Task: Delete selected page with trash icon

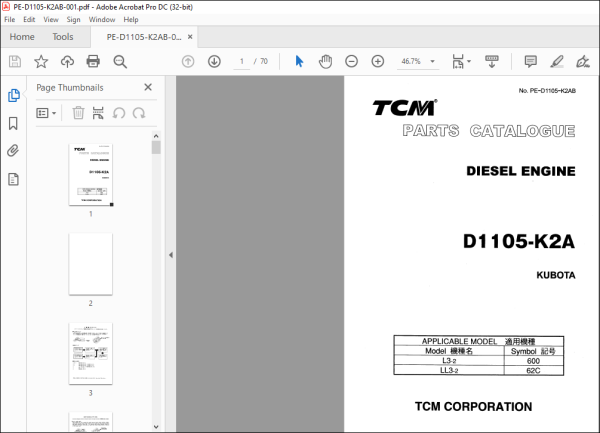Action: (78, 113)
